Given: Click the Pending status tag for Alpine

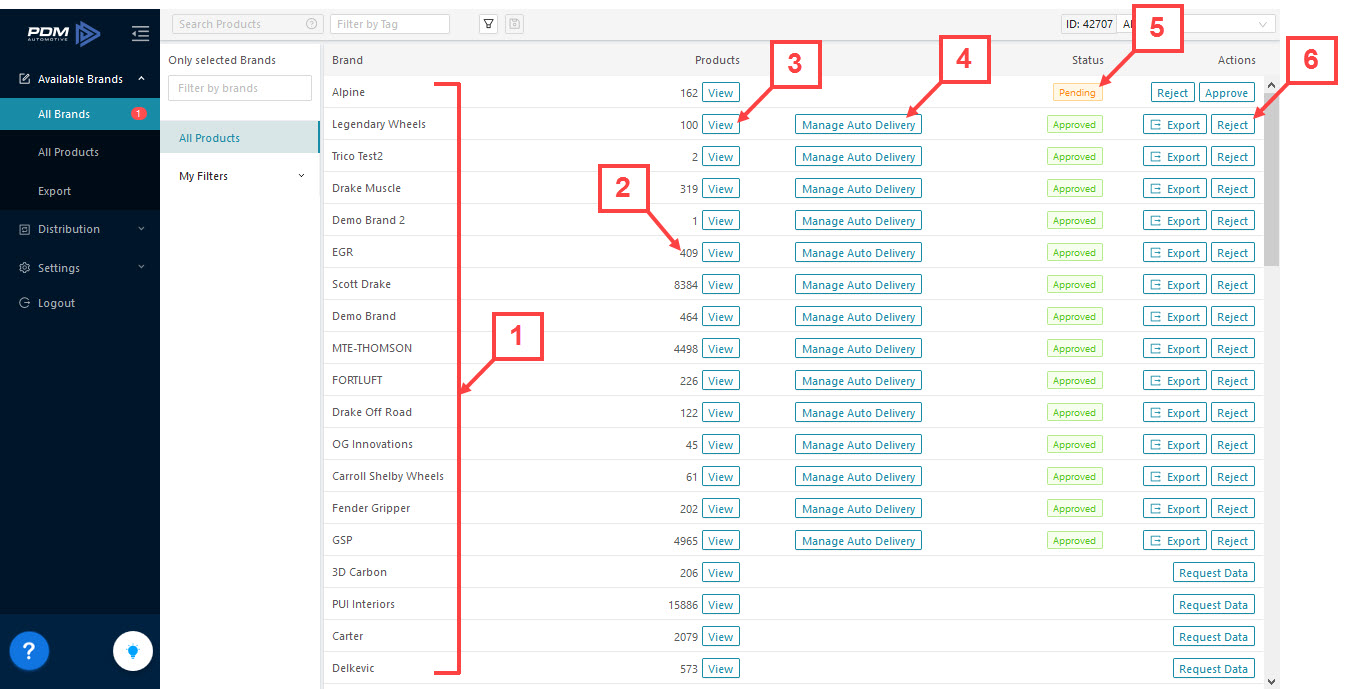Looking at the screenshot, I should (x=1077, y=93).
